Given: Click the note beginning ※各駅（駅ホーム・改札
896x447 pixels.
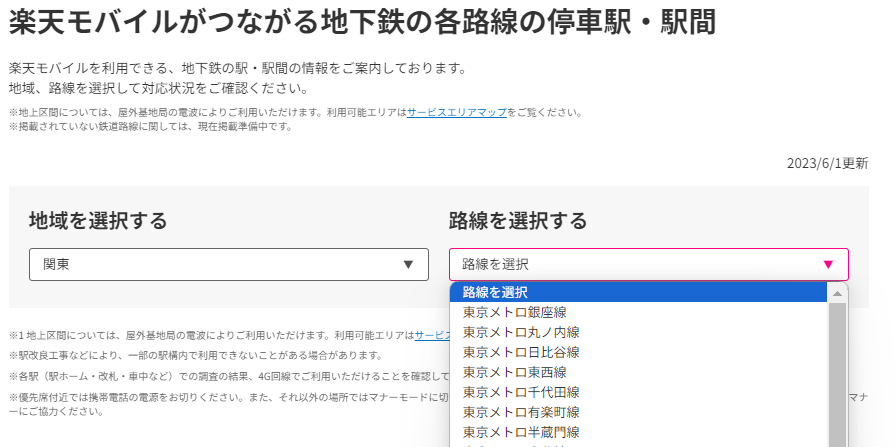Looking at the screenshot, I should [x=229, y=376].
